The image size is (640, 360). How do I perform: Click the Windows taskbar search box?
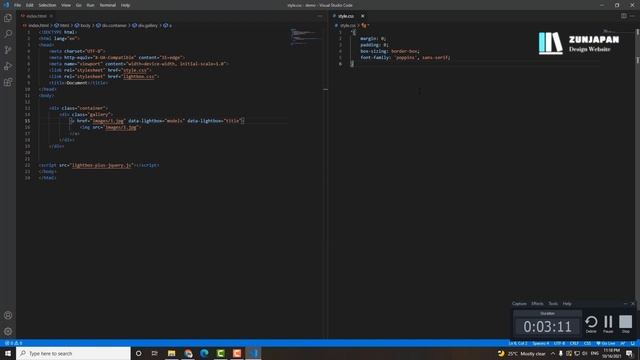pyautogui.click(x=73, y=353)
